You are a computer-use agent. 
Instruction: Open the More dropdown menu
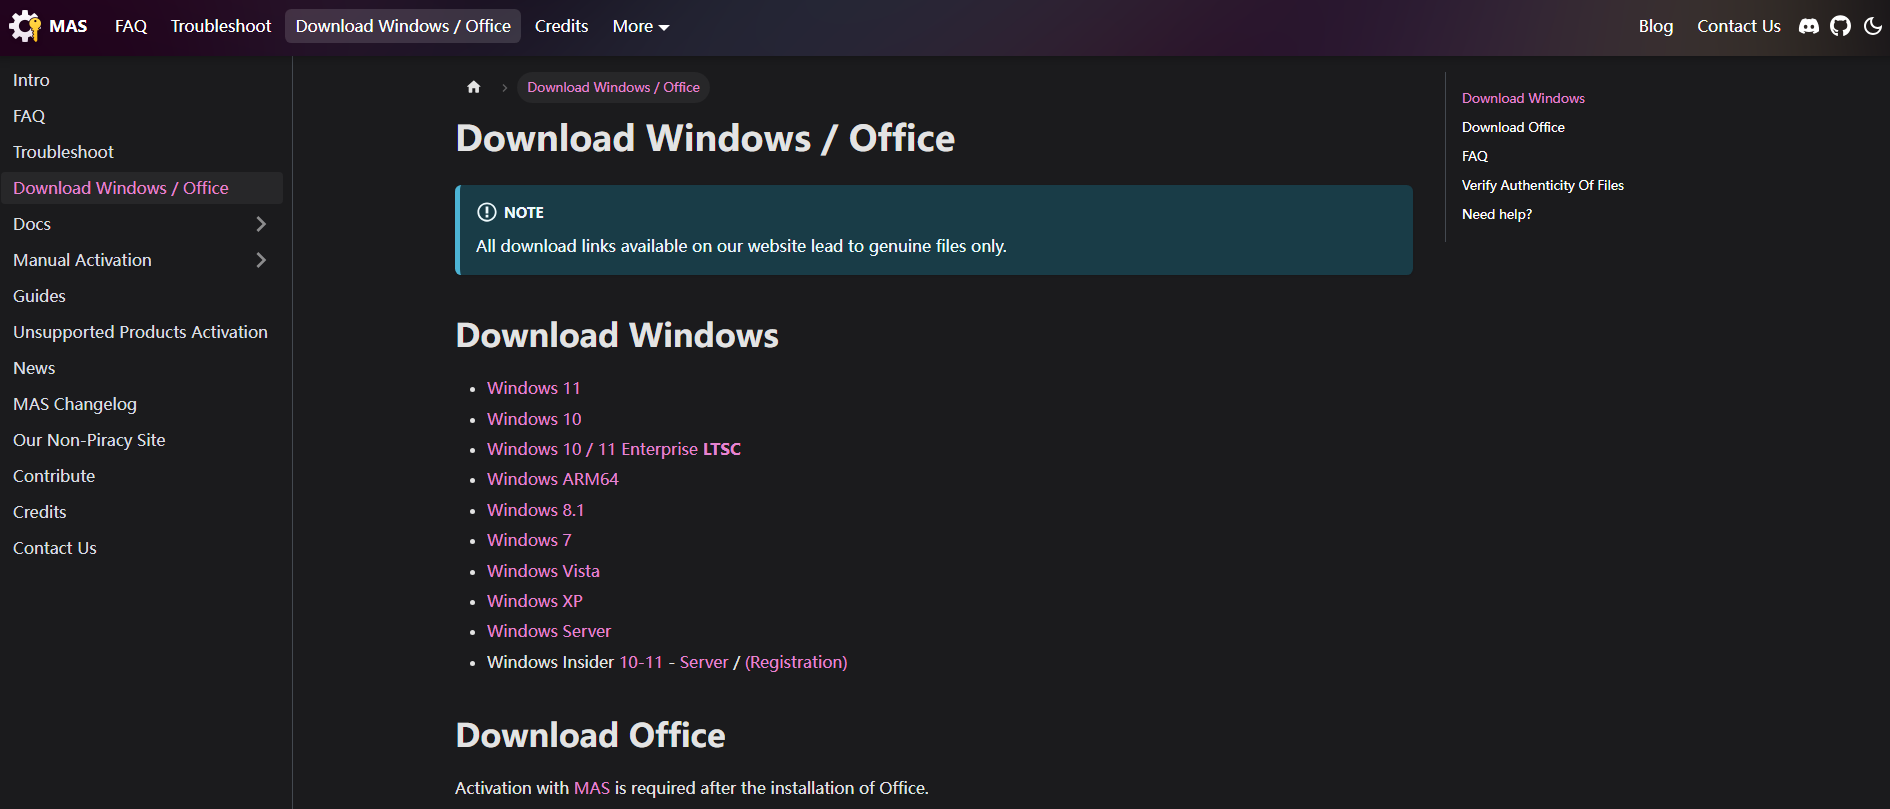tap(640, 26)
